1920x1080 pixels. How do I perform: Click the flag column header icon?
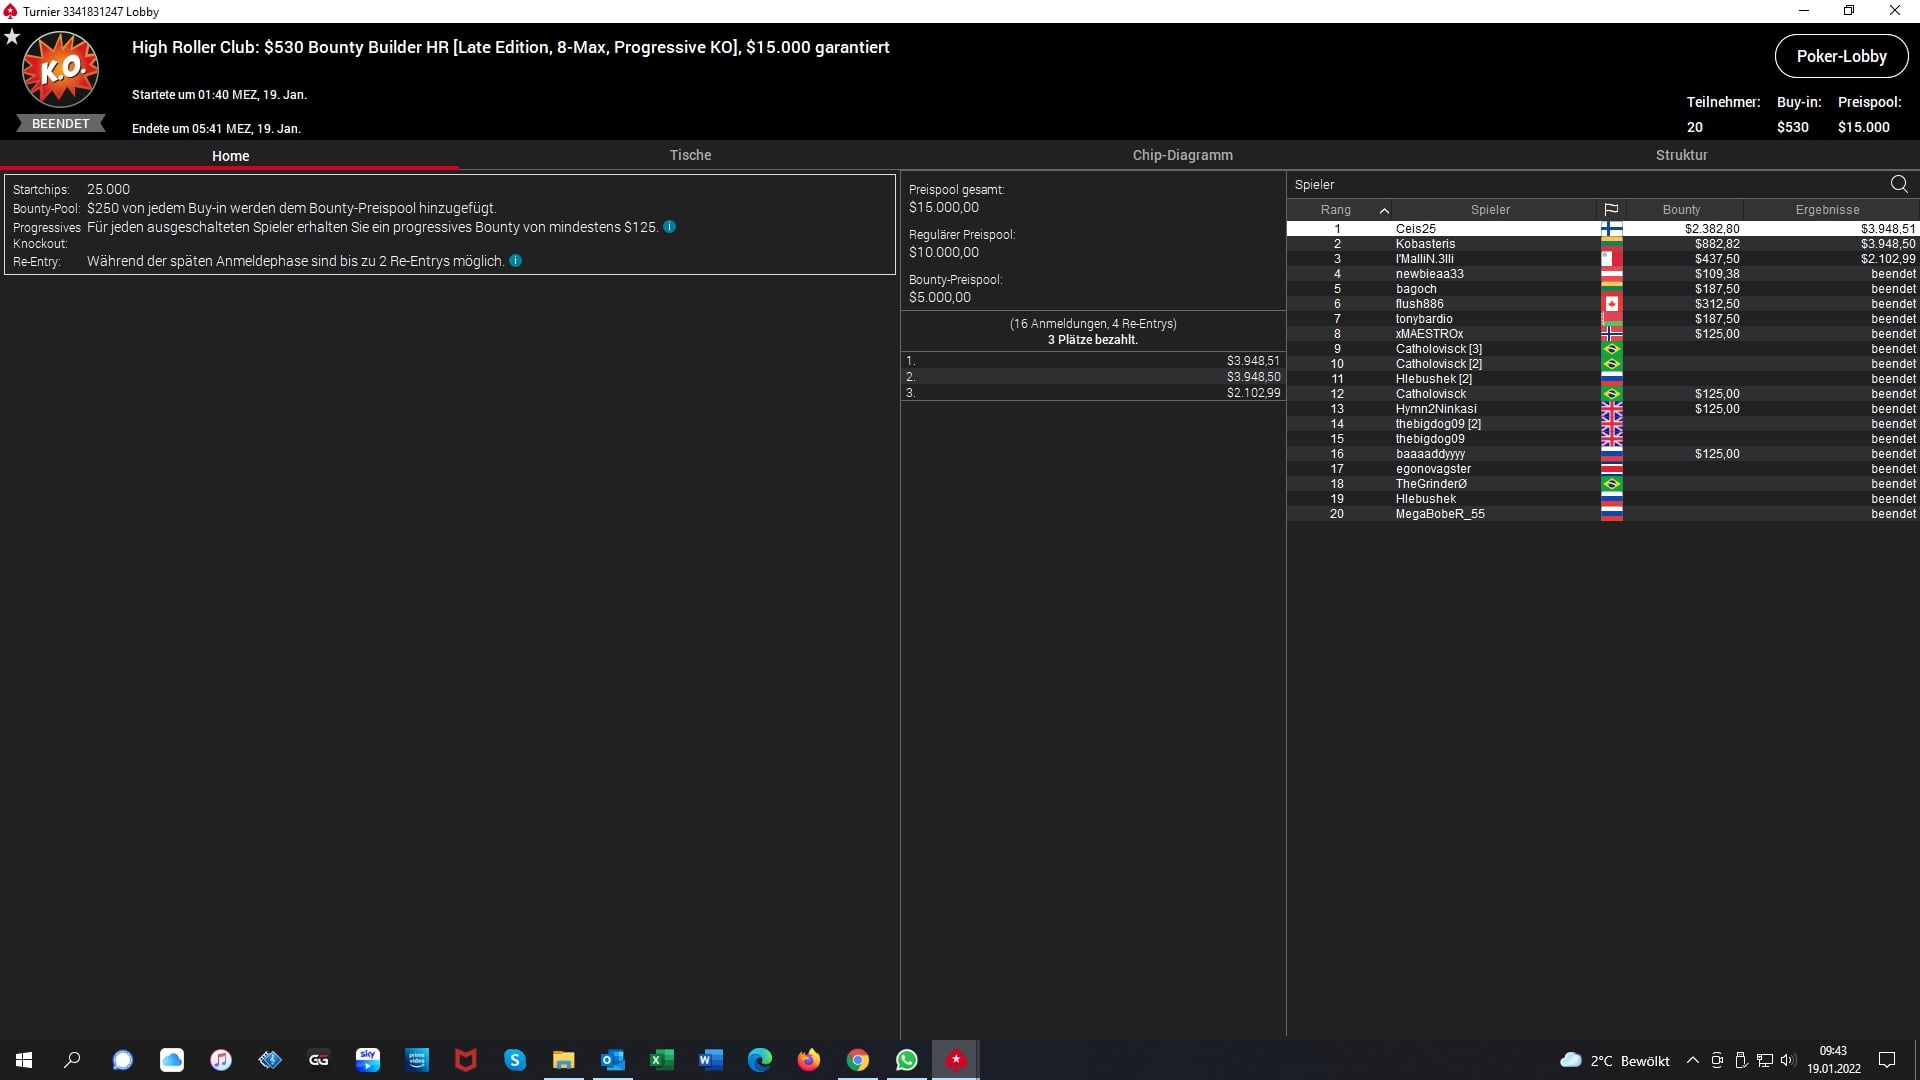pyautogui.click(x=1611, y=210)
